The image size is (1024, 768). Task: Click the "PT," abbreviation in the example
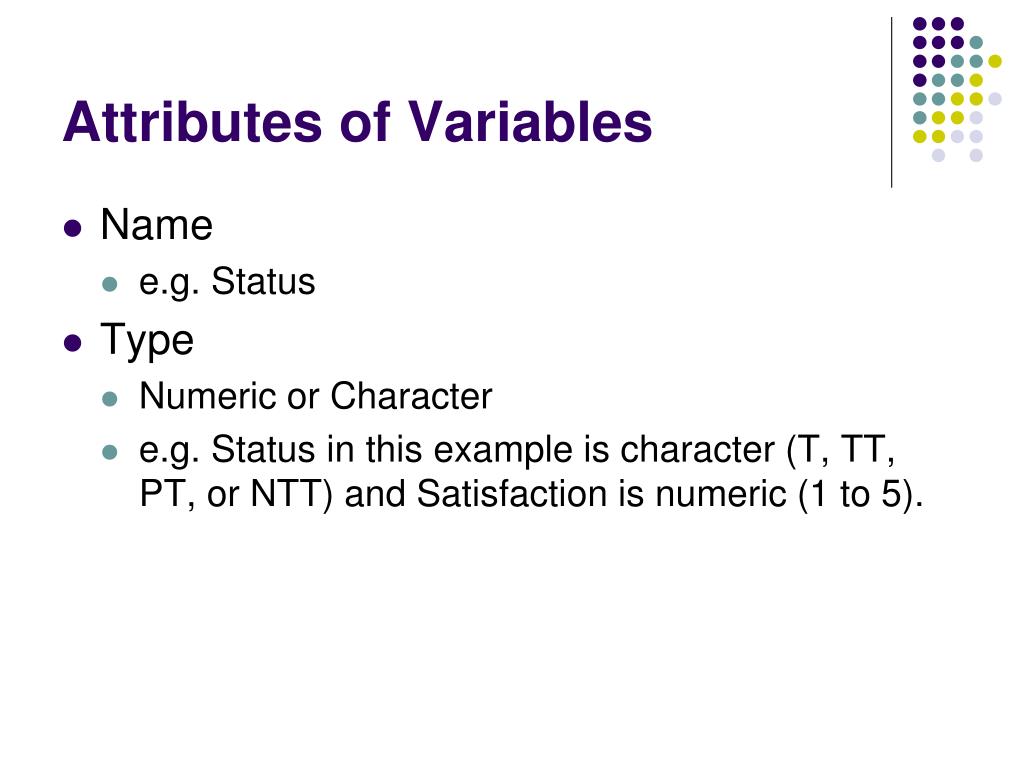pyautogui.click(x=164, y=495)
